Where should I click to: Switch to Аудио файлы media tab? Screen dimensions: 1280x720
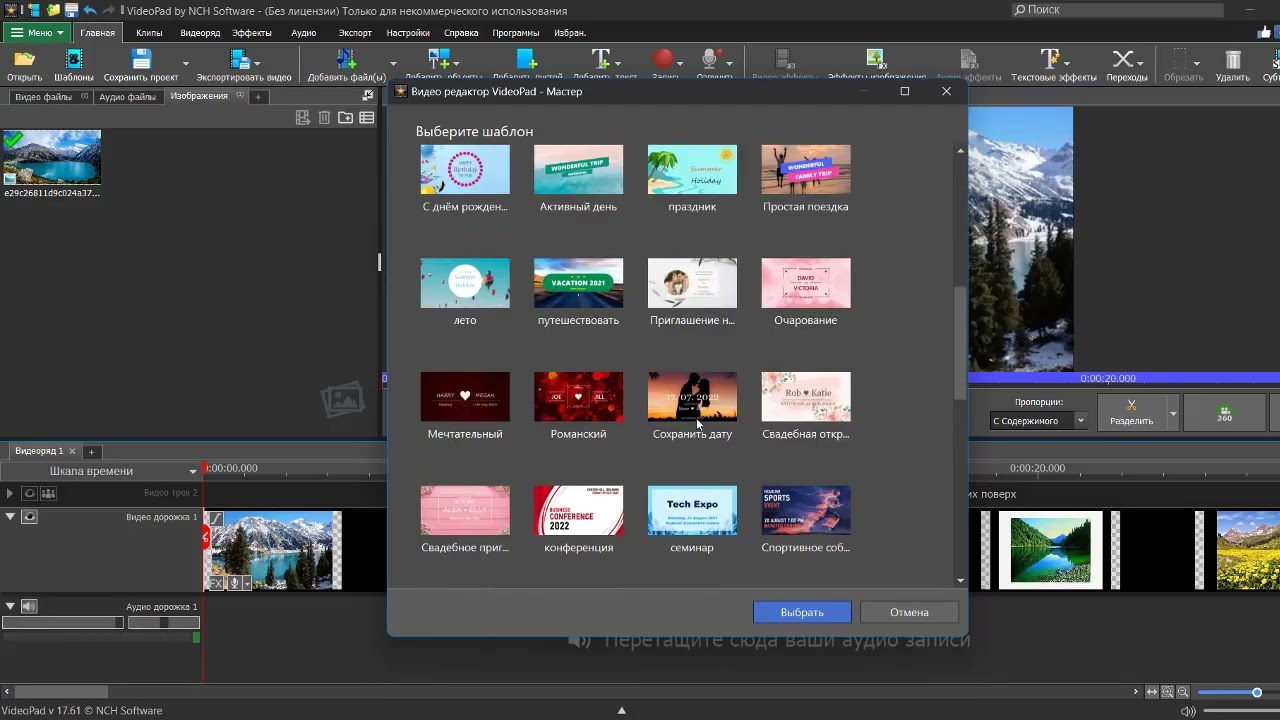pyautogui.click(x=127, y=97)
